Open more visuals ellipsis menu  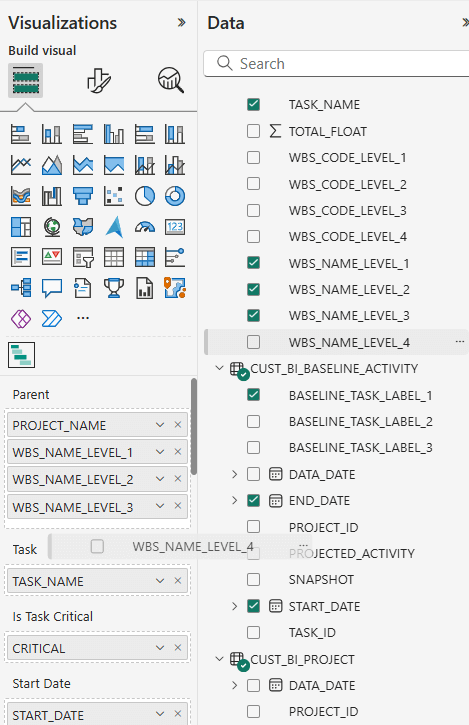[83, 318]
